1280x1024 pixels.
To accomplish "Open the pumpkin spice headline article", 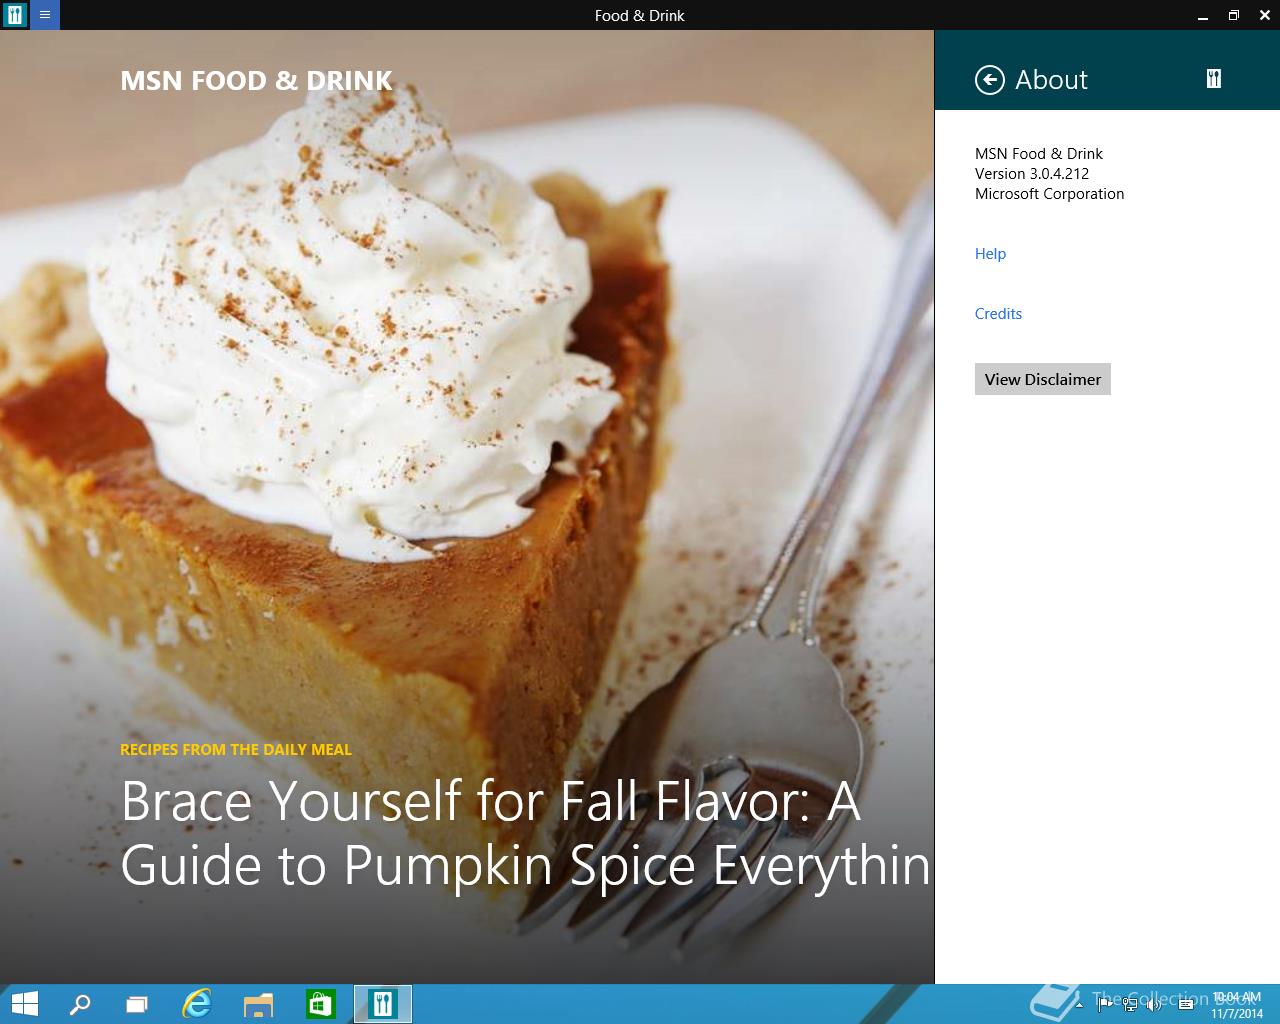I will (525, 833).
